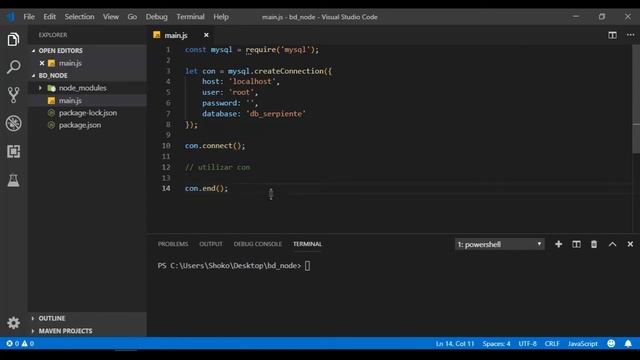The image size is (640, 360).
Task: Select the Terminal panel tab
Action: (x=307, y=244)
